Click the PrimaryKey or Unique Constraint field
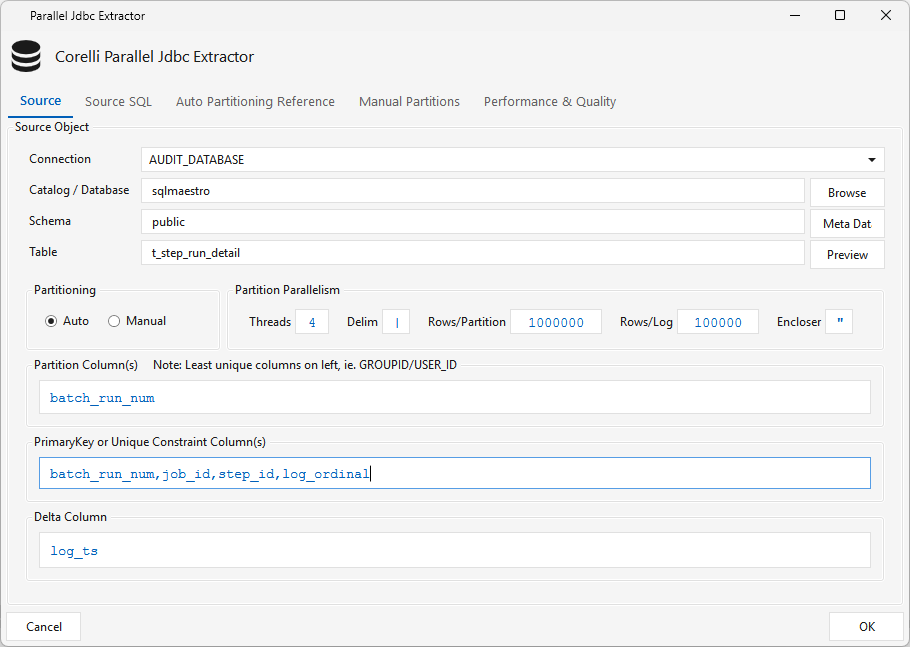Viewport: 910px width, 647px height. tap(454, 473)
